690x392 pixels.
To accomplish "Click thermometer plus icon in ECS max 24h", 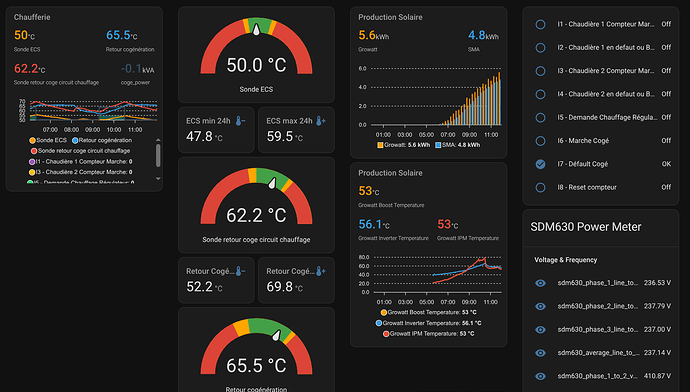I will coord(321,121).
